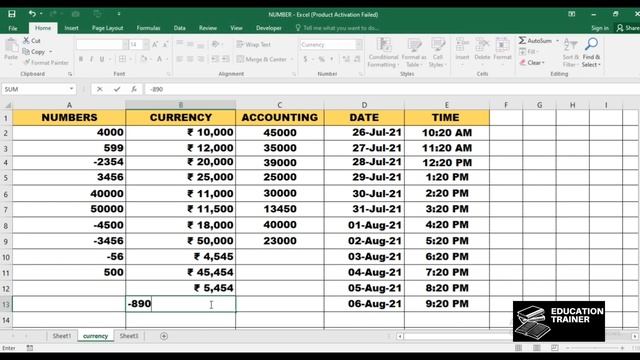Screen dimensions: 640x360
Task: Open the Currency number format dropdown
Action: tap(359, 44)
